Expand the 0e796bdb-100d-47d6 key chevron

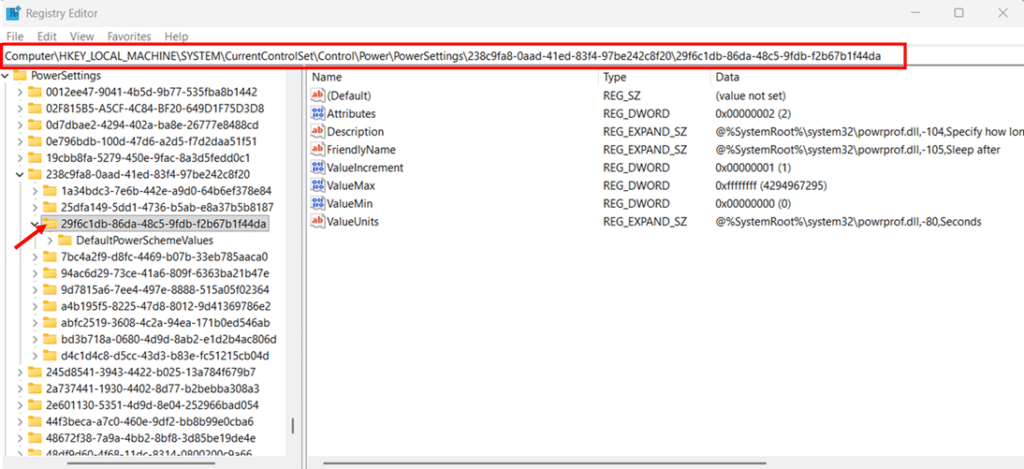point(20,142)
